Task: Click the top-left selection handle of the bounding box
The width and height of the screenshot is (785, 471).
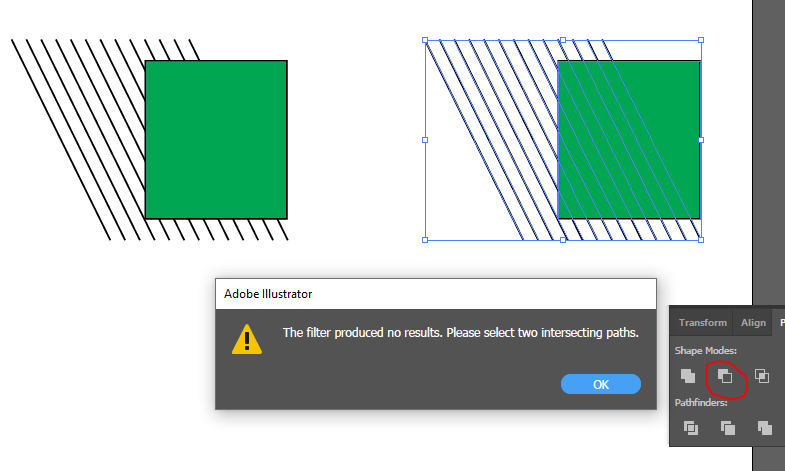Action: tap(426, 41)
